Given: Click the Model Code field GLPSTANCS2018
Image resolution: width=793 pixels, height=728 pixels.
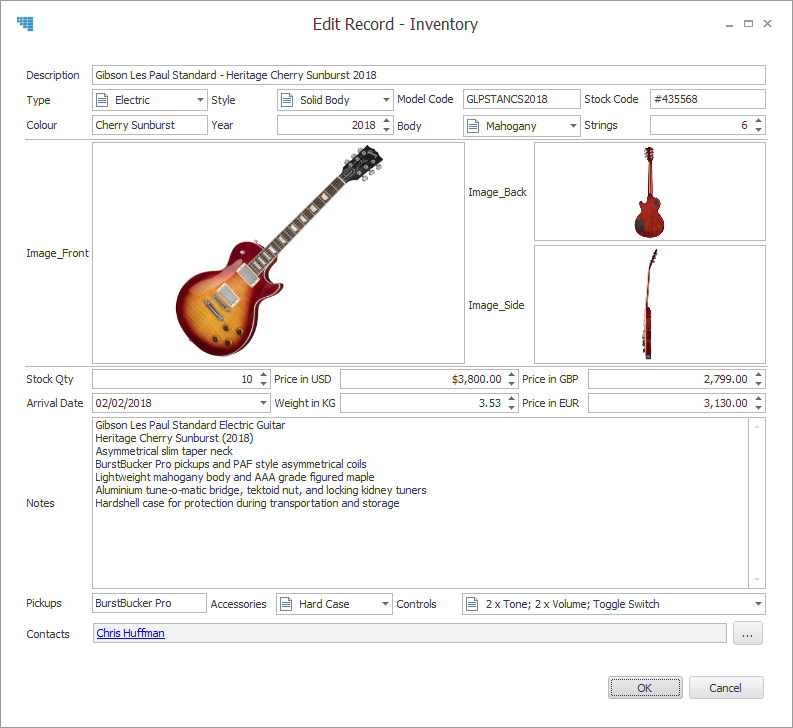Looking at the screenshot, I should (521, 99).
